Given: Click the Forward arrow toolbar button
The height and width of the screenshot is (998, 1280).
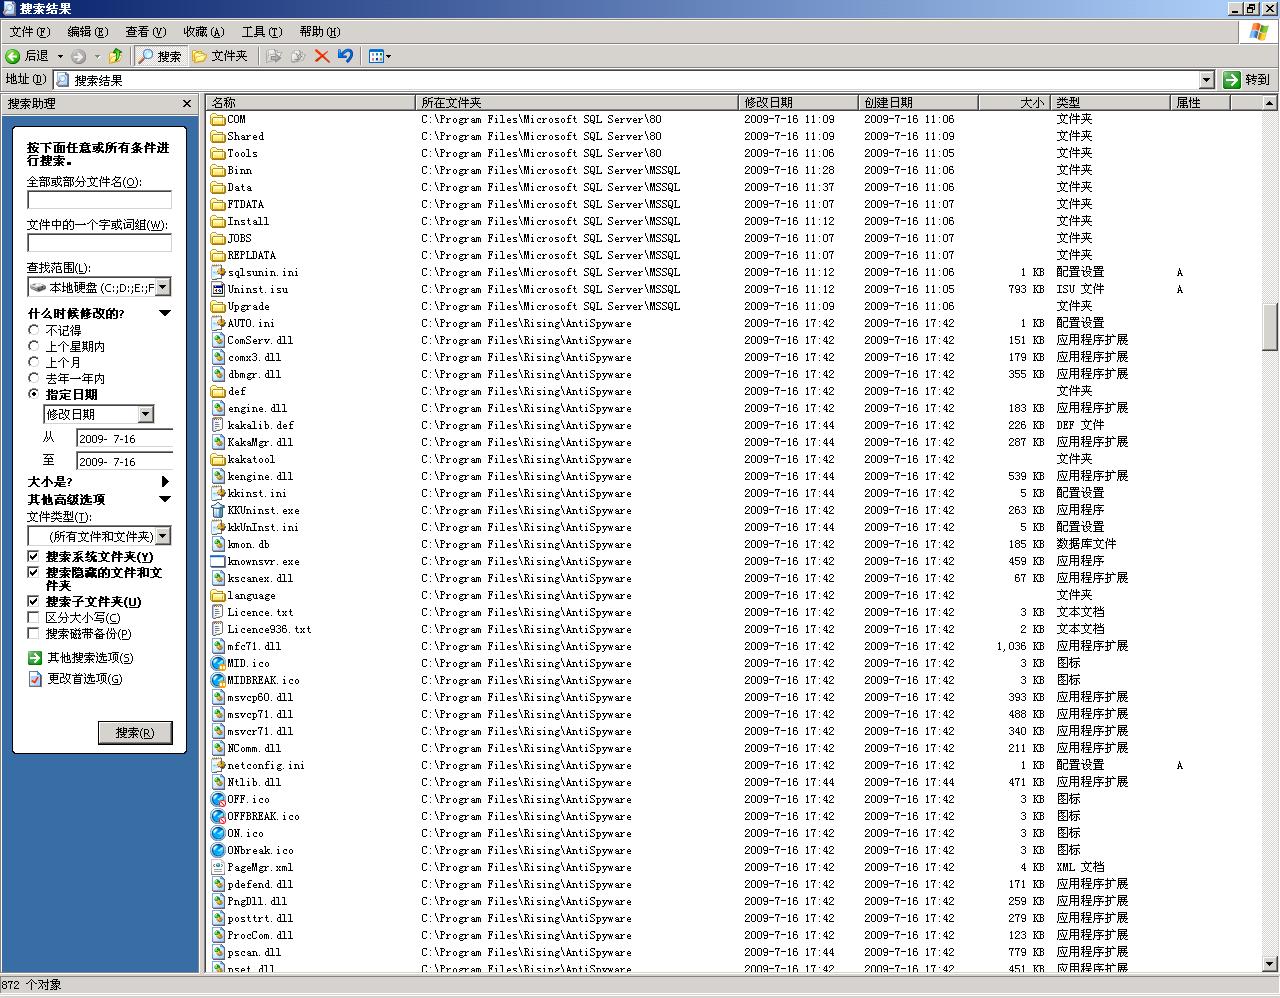Looking at the screenshot, I should (78, 56).
